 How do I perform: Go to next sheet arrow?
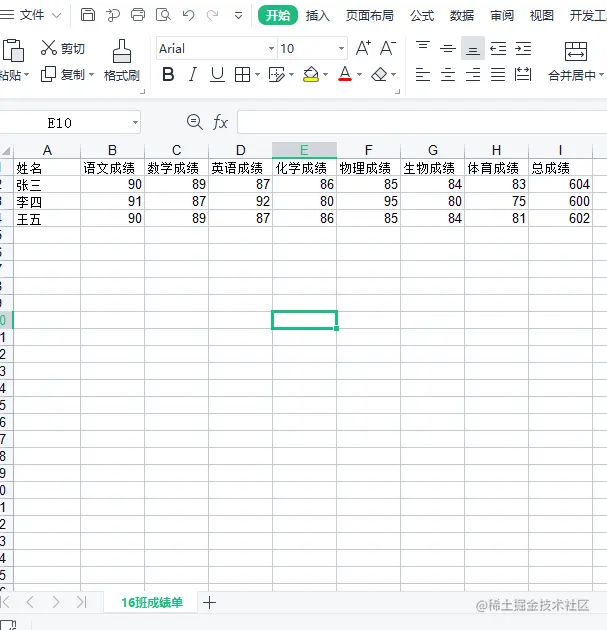[x=56, y=602]
